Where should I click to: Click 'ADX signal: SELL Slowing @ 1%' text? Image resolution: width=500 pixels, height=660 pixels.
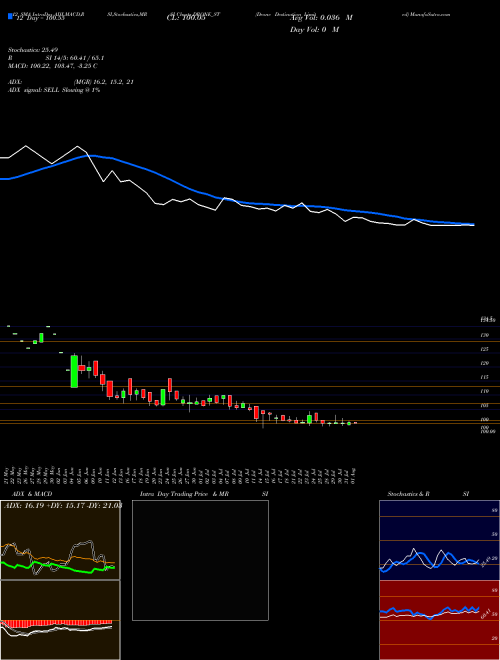click(54, 90)
